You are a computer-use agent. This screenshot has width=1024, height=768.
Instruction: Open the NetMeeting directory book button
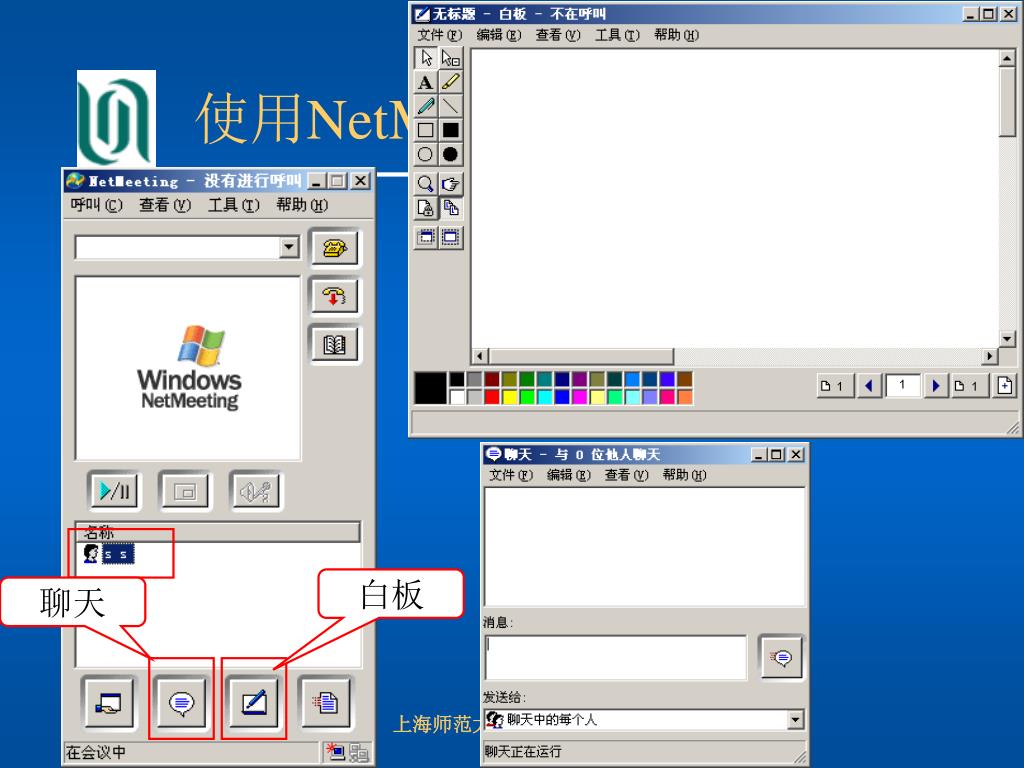click(334, 344)
